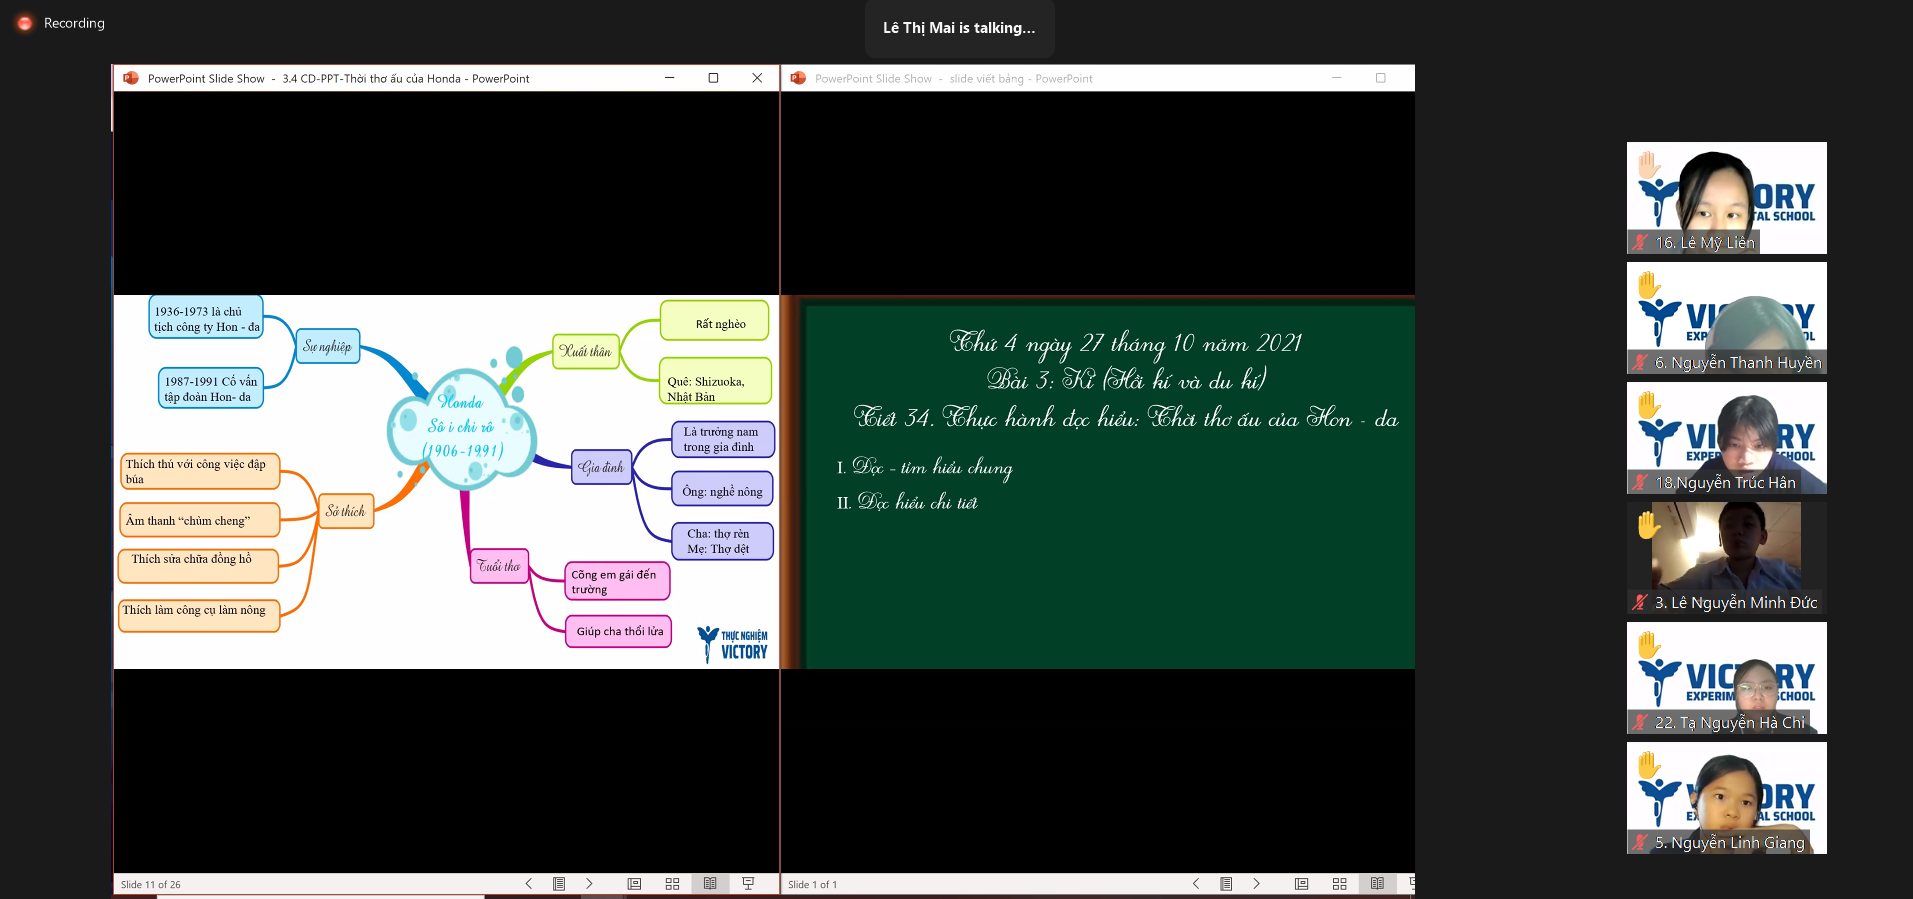Click the red Recording indicator

point(25,23)
